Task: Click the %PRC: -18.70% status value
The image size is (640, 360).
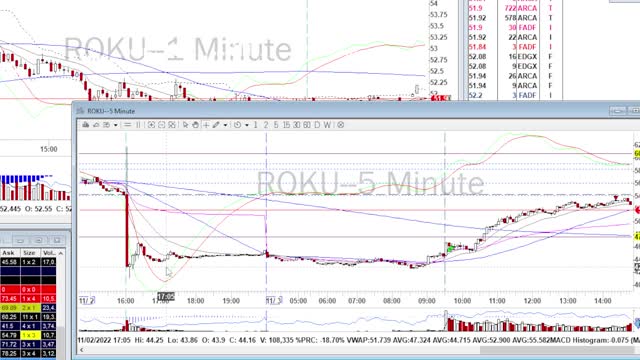Action: click(x=320, y=340)
